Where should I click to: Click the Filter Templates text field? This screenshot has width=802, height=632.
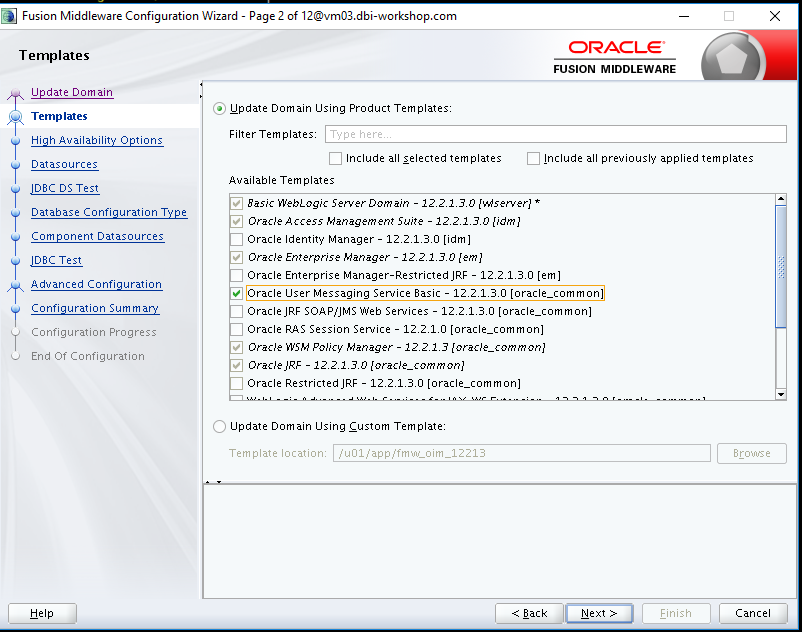[x=555, y=134]
